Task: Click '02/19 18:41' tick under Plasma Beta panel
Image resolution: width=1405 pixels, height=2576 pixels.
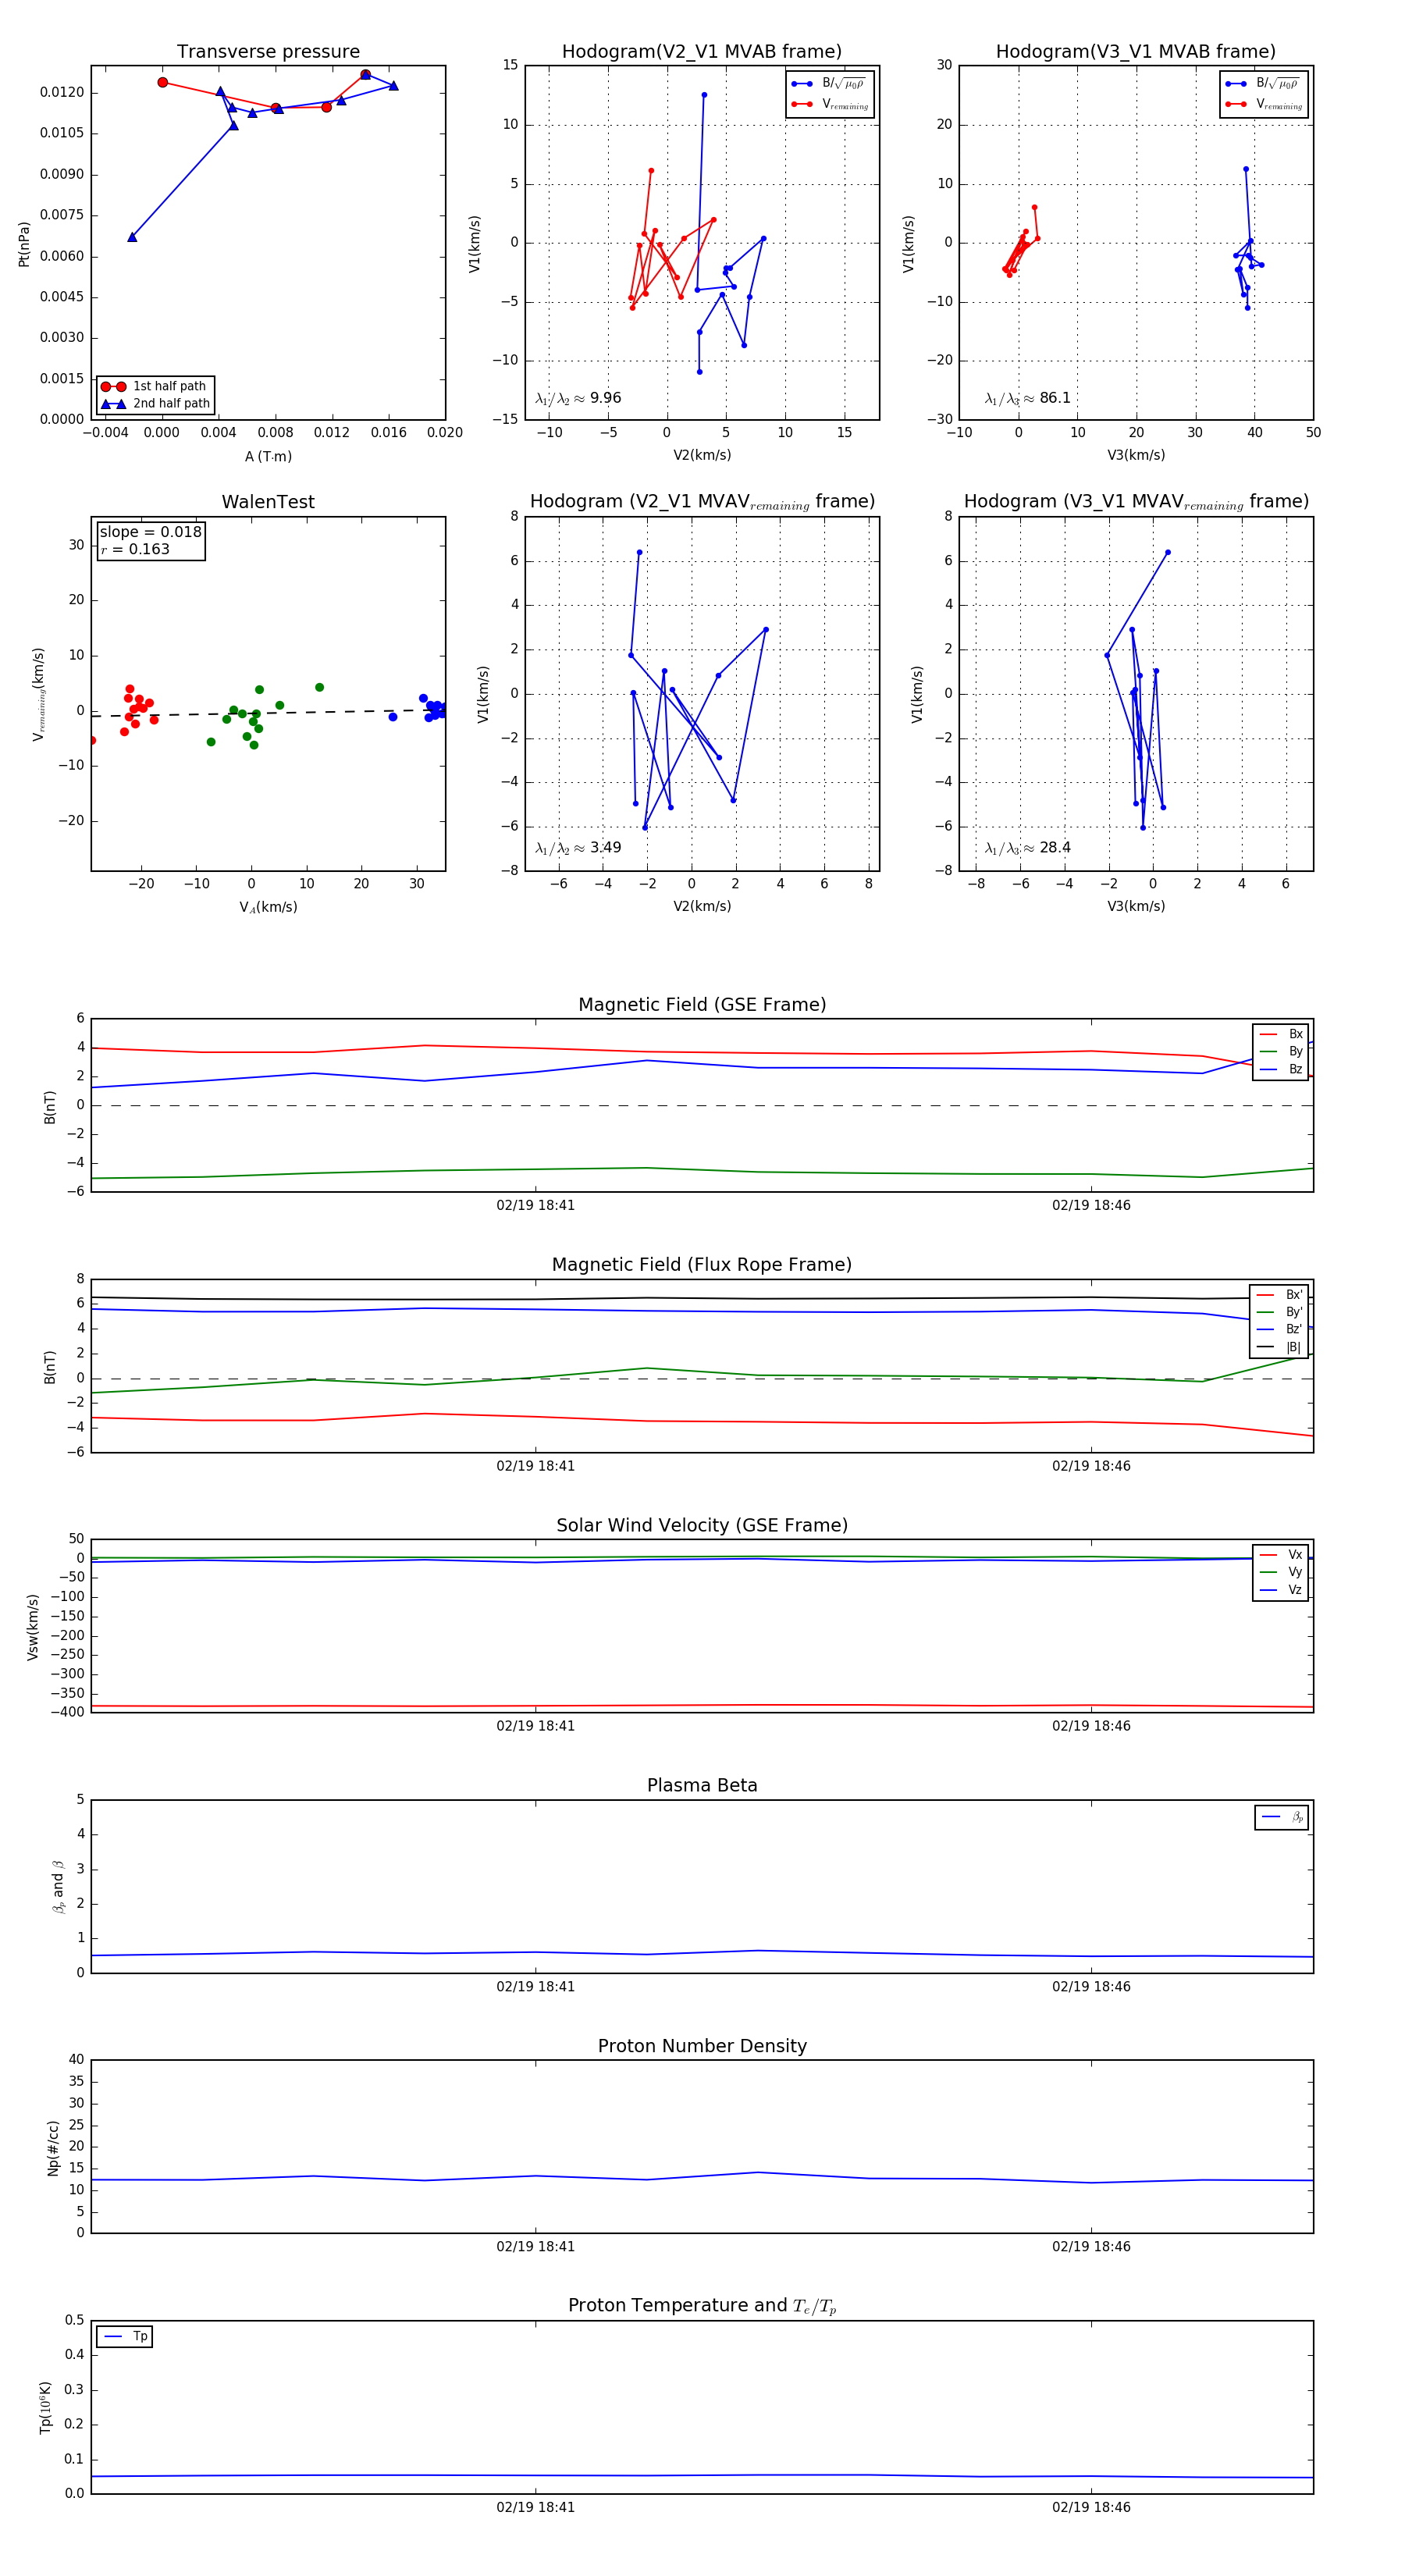Action: (536, 1986)
